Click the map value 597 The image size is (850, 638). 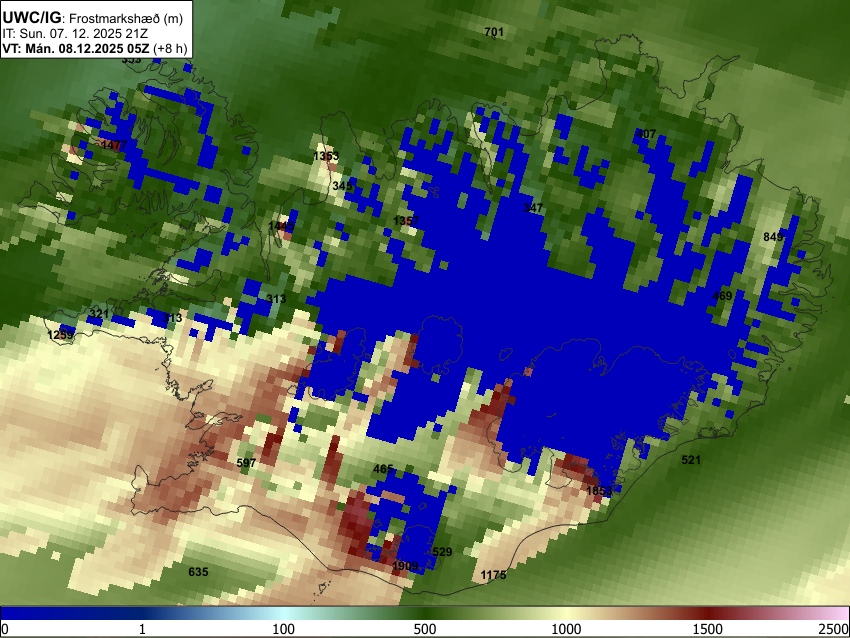tap(246, 462)
